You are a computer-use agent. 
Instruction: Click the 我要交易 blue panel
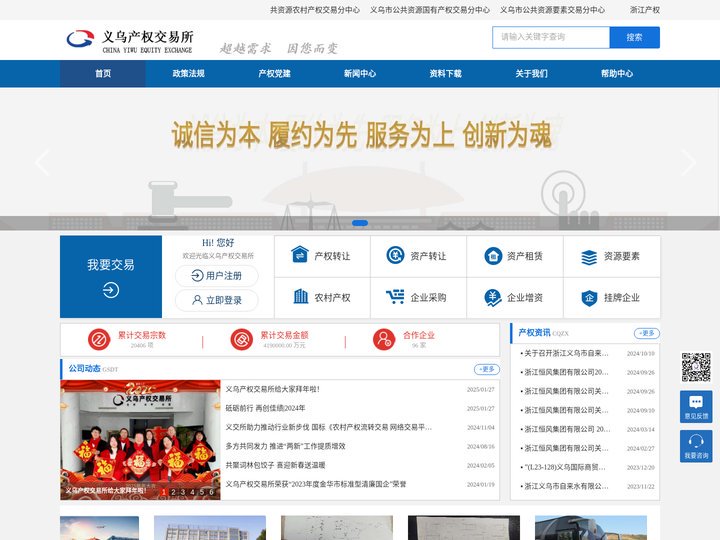111,277
